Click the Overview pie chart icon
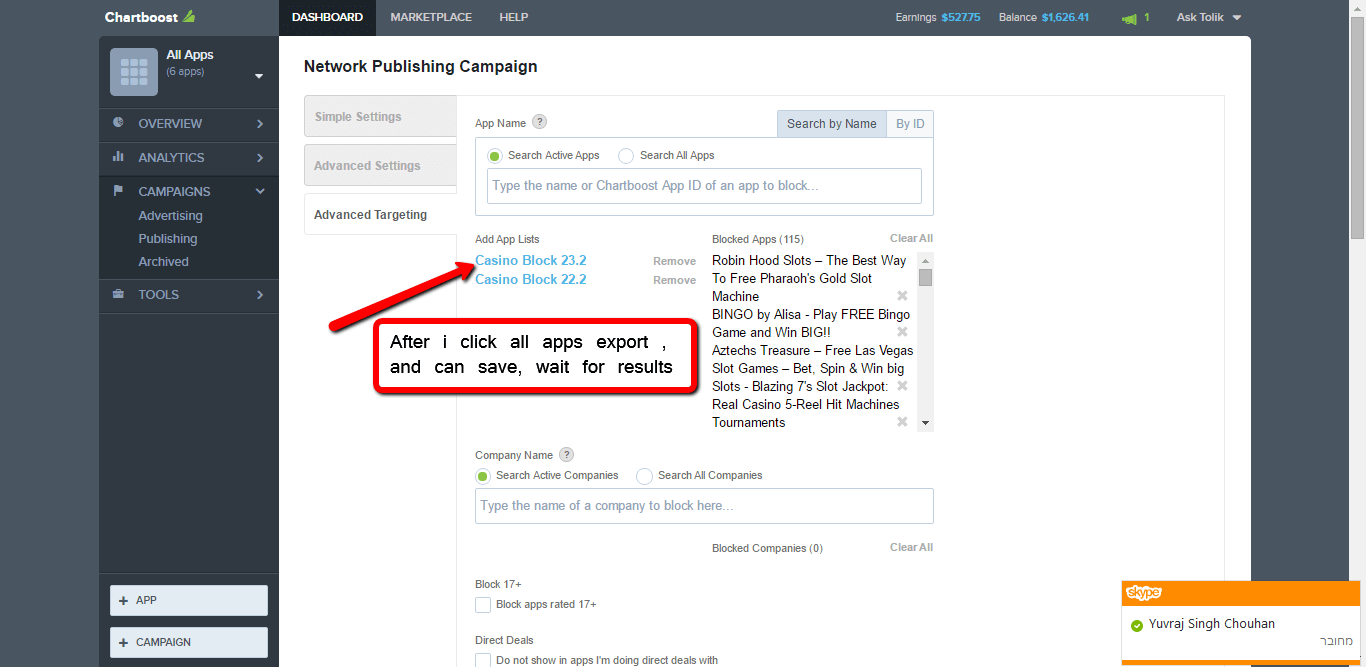Screen dimensions: 1366x667 (118, 123)
